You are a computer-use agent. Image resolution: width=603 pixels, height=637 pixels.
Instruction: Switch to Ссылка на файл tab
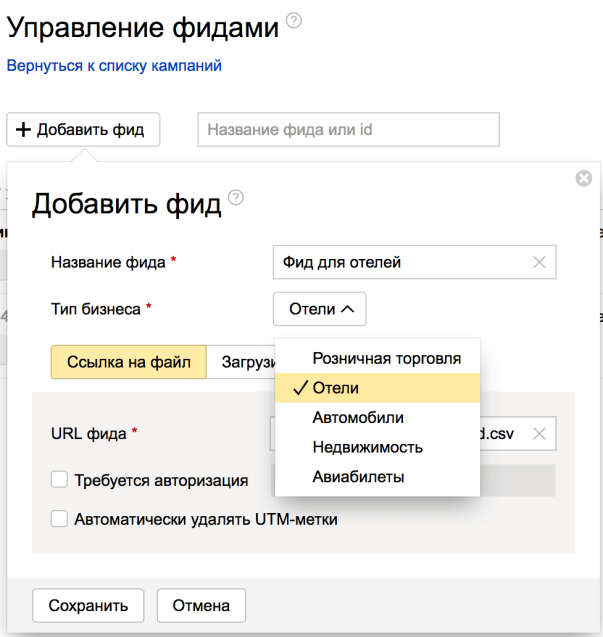(129, 362)
